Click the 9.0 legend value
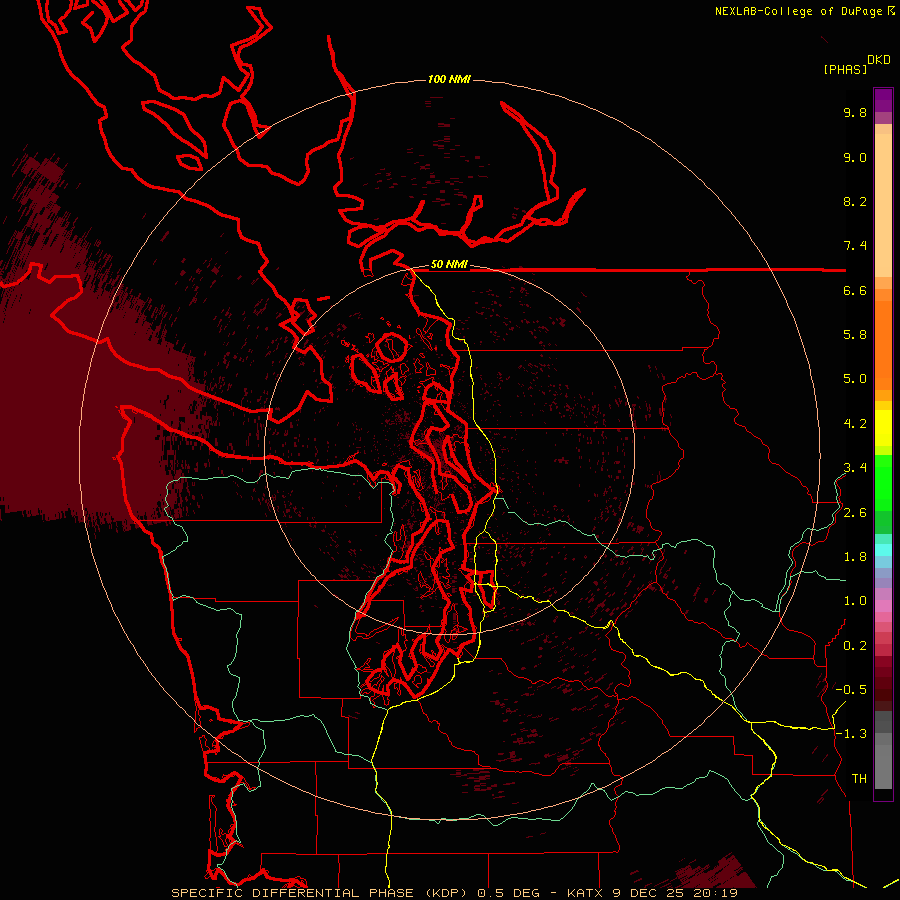900x900 pixels. coord(855,157)
